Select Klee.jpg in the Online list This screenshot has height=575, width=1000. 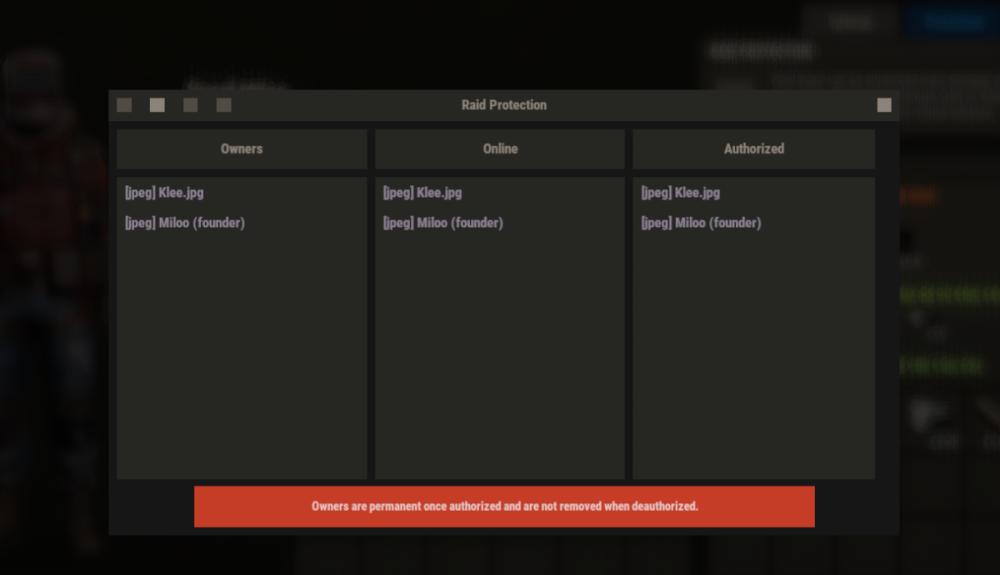(422, 193)
